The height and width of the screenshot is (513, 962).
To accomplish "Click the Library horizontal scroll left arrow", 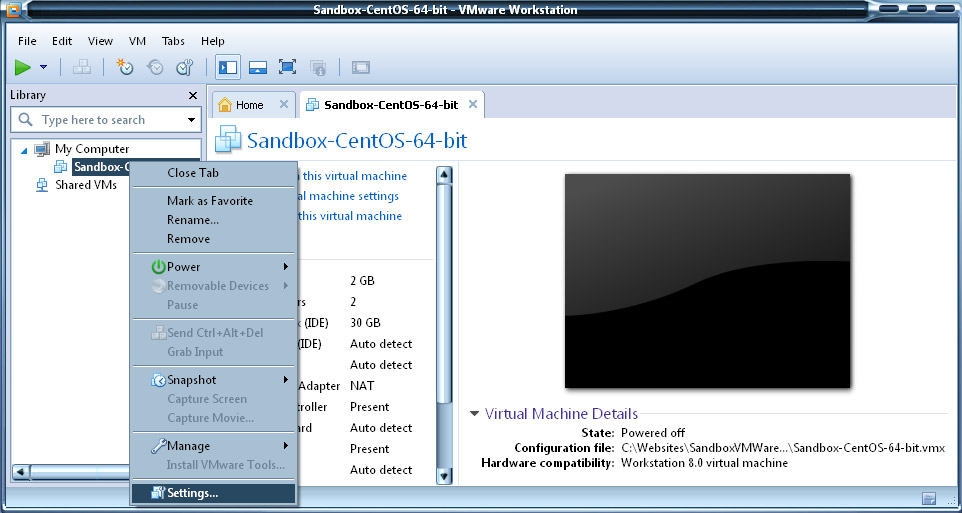I will coord(20,472).
